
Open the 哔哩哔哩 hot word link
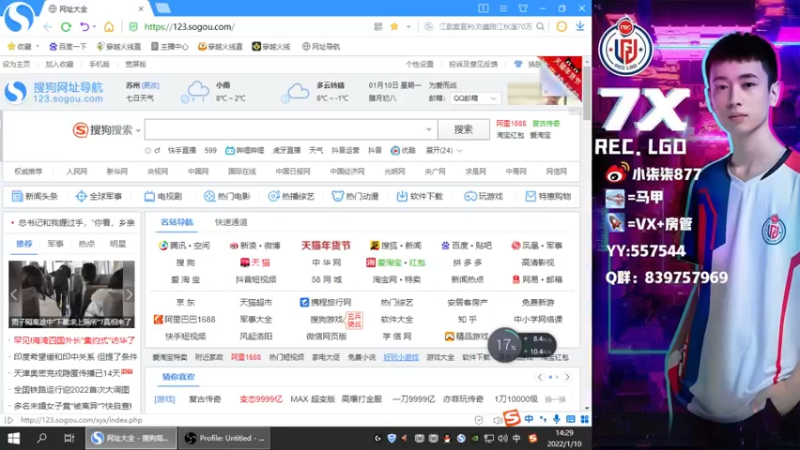244,151
